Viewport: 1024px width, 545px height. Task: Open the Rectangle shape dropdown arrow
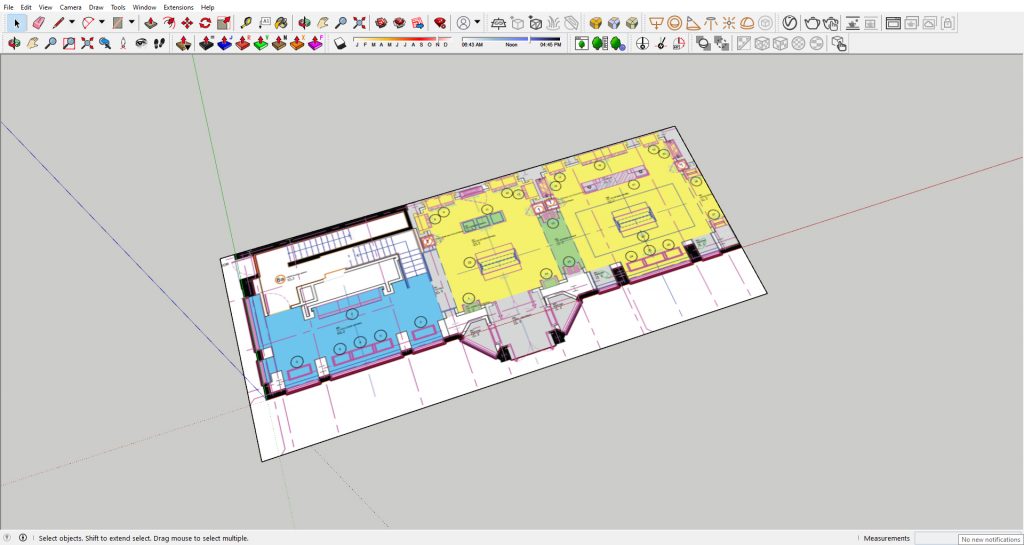131,22
